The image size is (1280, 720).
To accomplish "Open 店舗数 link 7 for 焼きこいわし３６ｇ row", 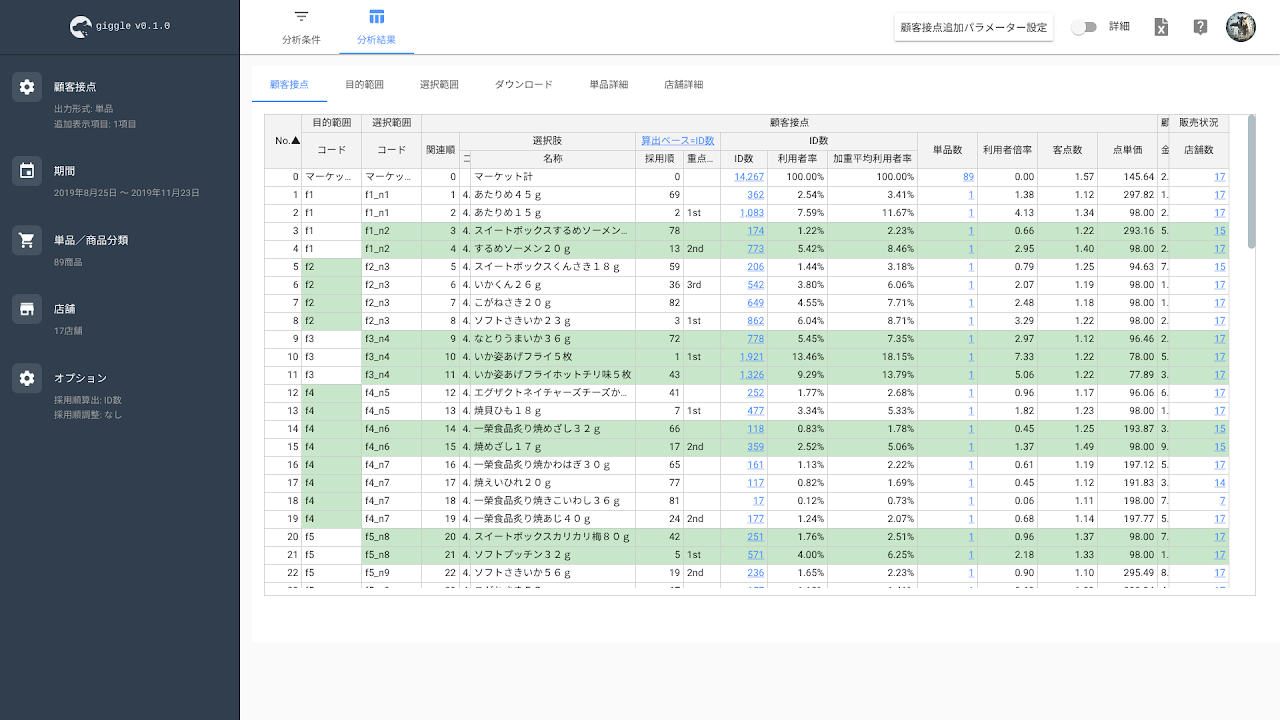I will point(1222,501).
